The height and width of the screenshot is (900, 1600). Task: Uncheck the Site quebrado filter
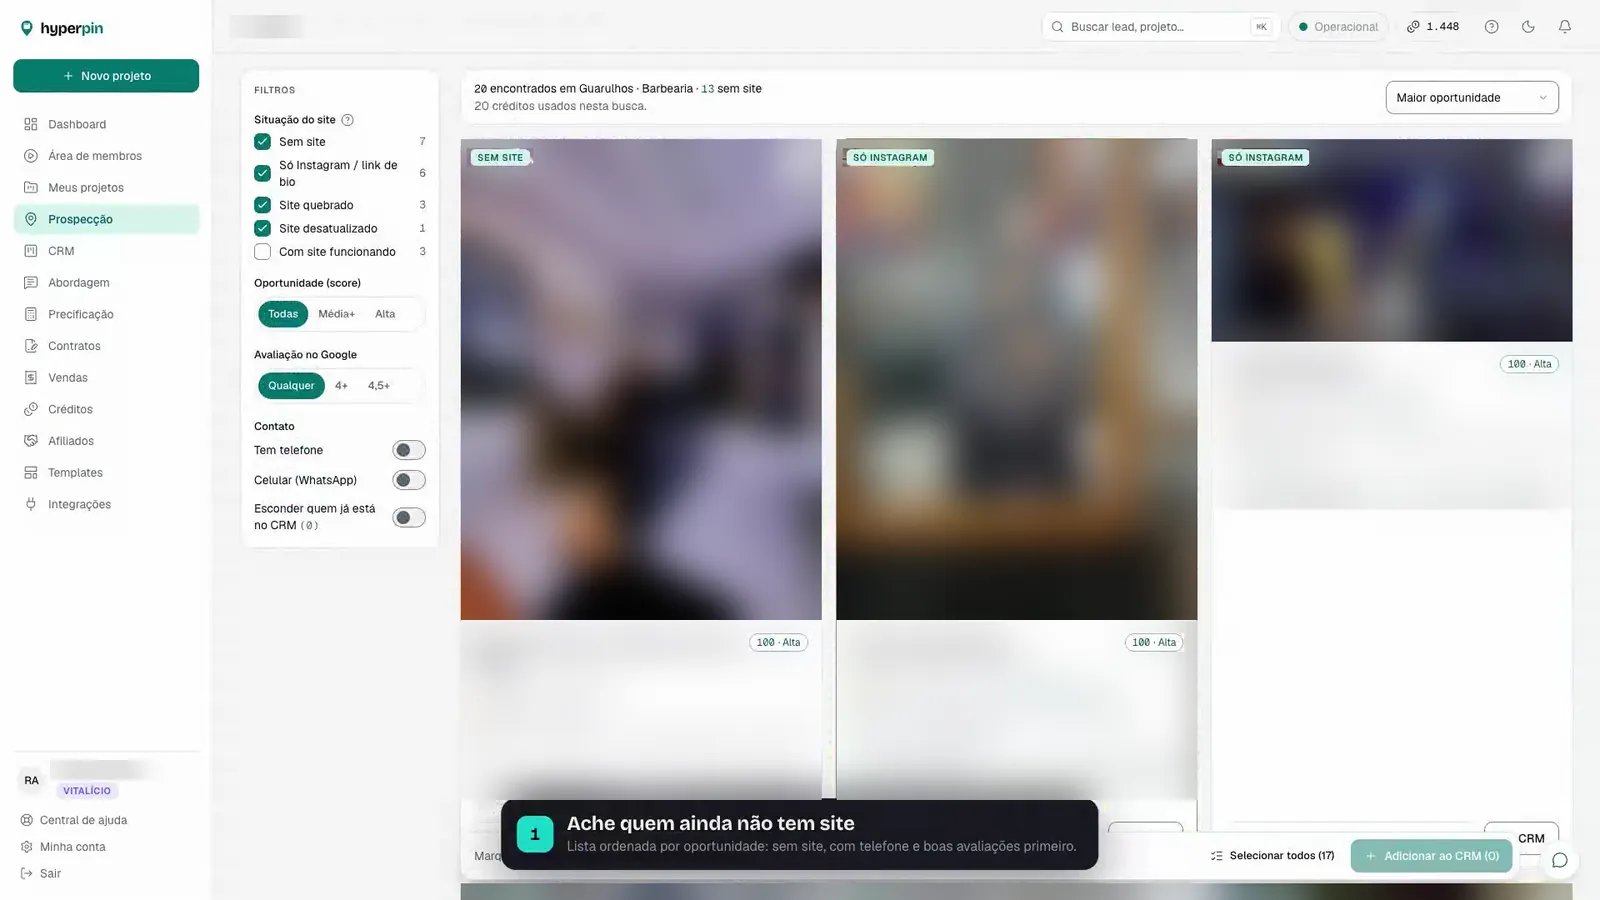(262, 205)
